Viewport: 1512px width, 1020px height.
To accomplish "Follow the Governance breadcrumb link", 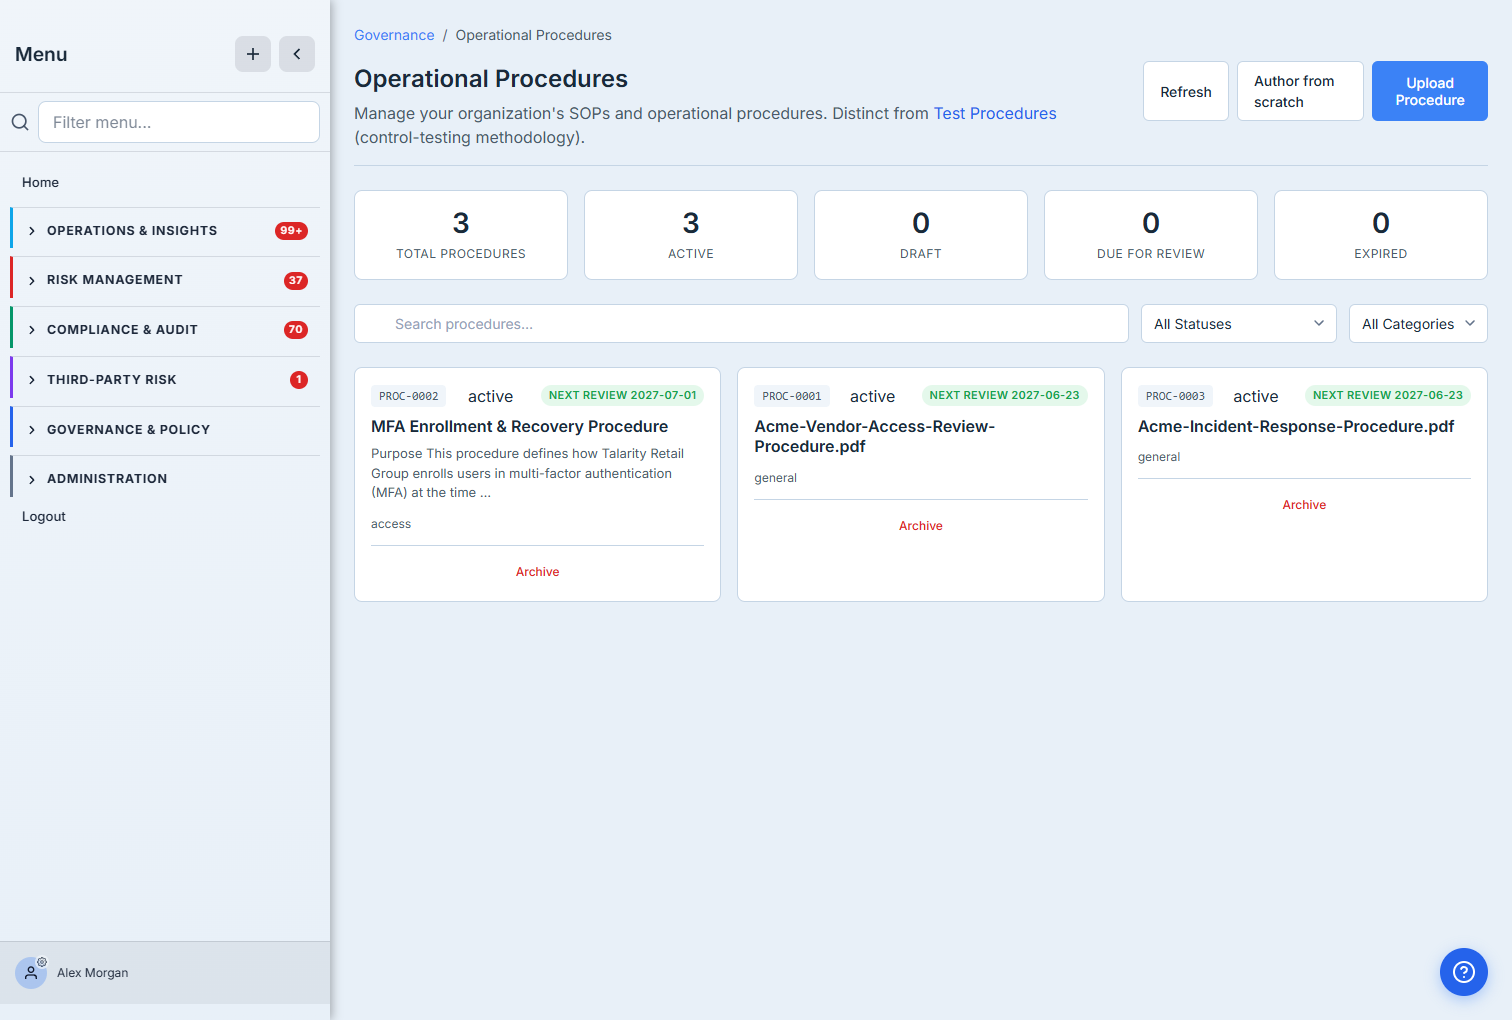I will pyautogui.click(x=394, y=35).
